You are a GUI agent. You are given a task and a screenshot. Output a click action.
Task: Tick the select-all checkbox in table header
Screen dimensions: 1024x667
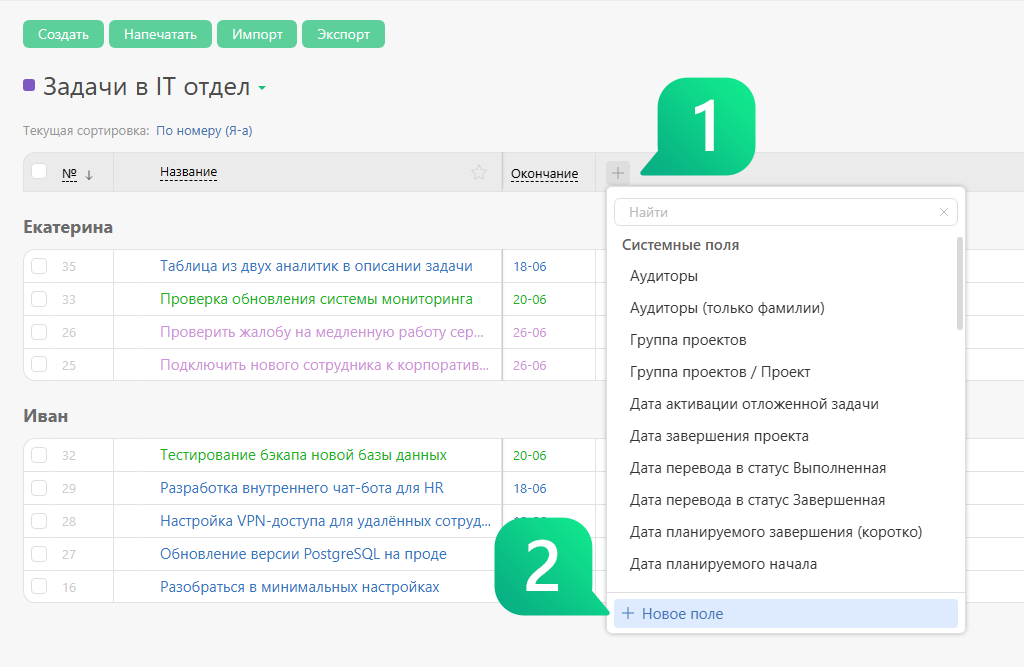click(39, 171)
